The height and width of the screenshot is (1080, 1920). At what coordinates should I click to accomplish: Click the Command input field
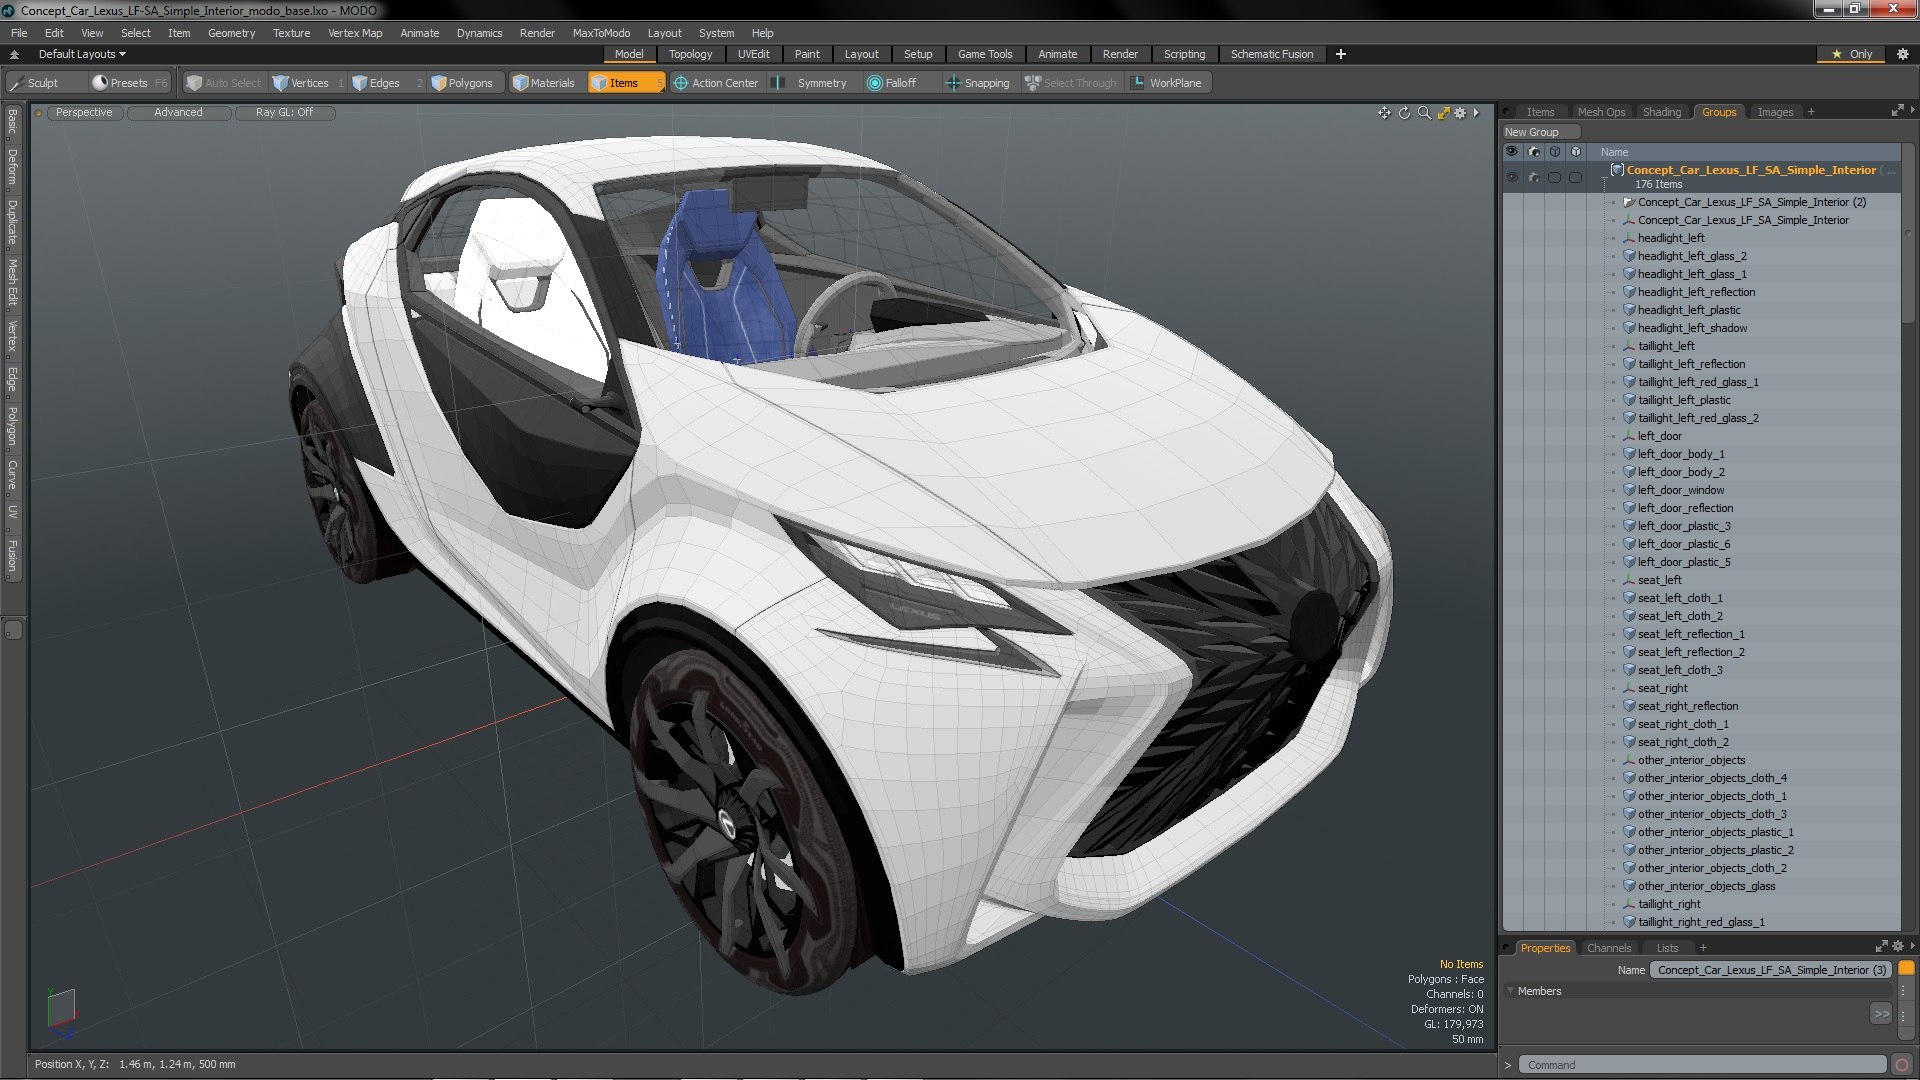tap(1702, 1065)
